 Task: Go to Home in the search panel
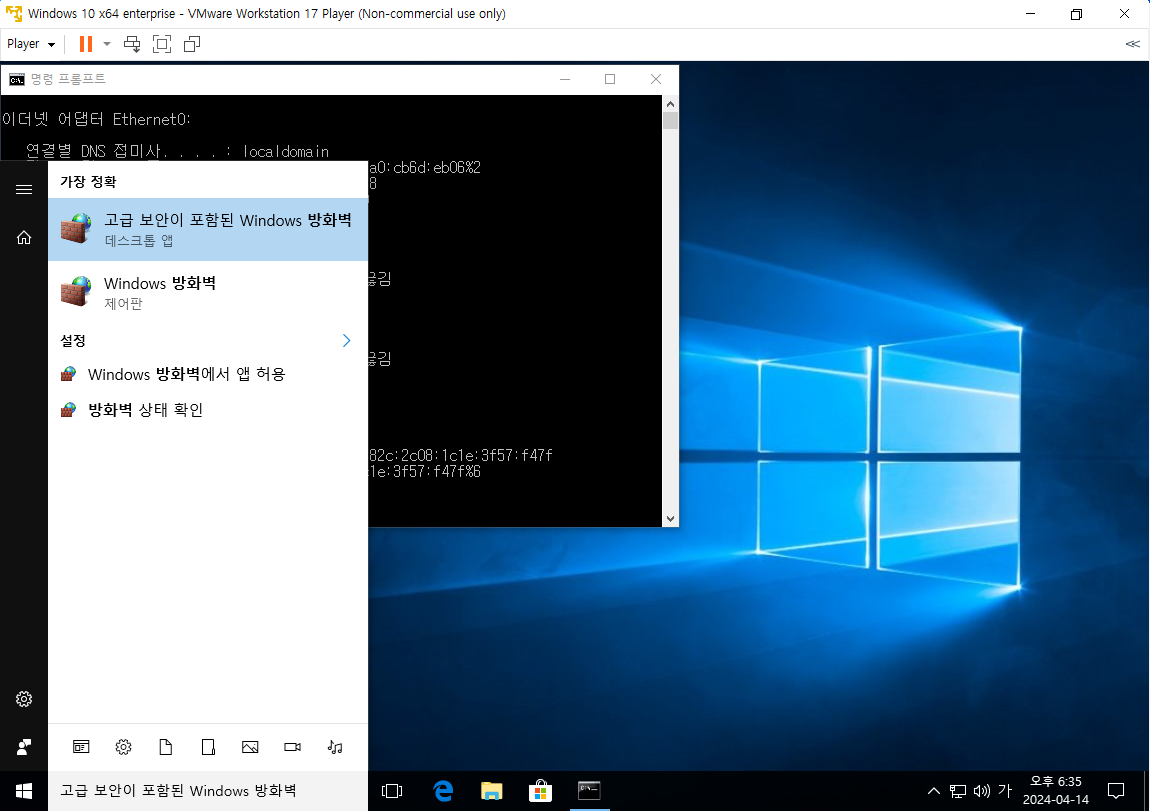[x=23, y=238]
